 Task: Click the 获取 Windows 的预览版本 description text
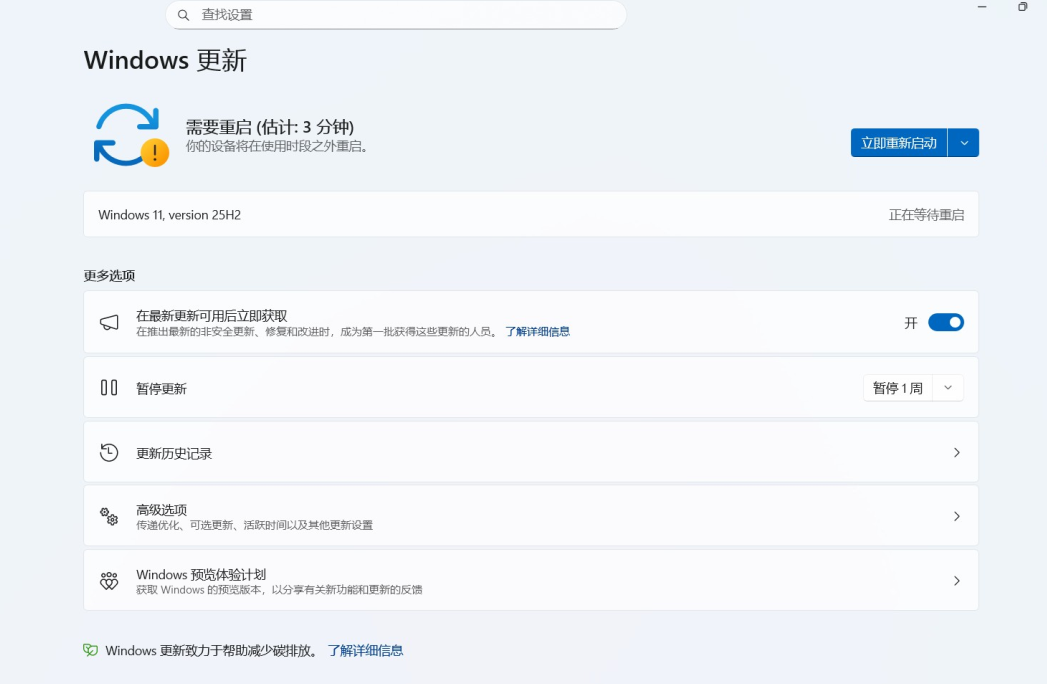(x=279, y=590)
